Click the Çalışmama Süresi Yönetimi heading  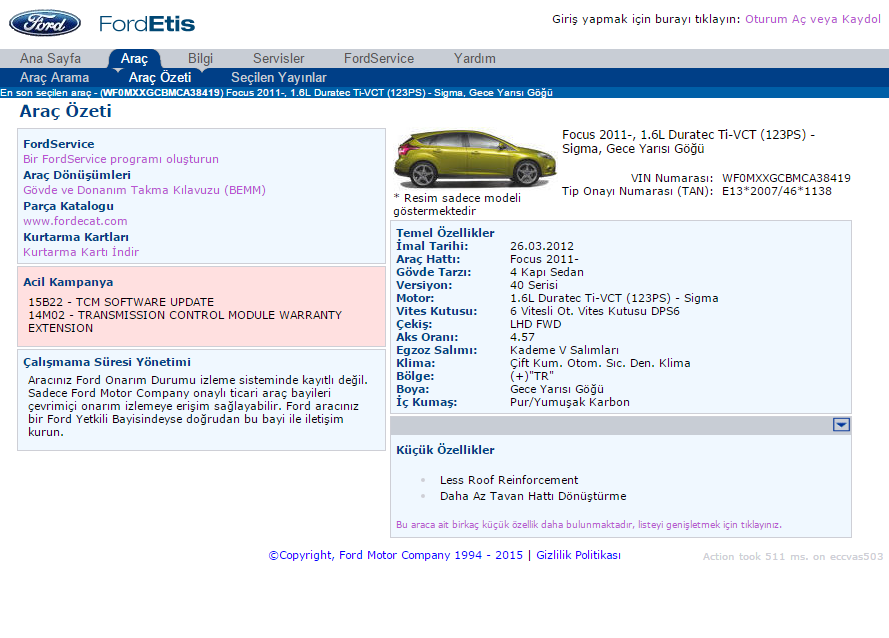[x=107, y=362]
